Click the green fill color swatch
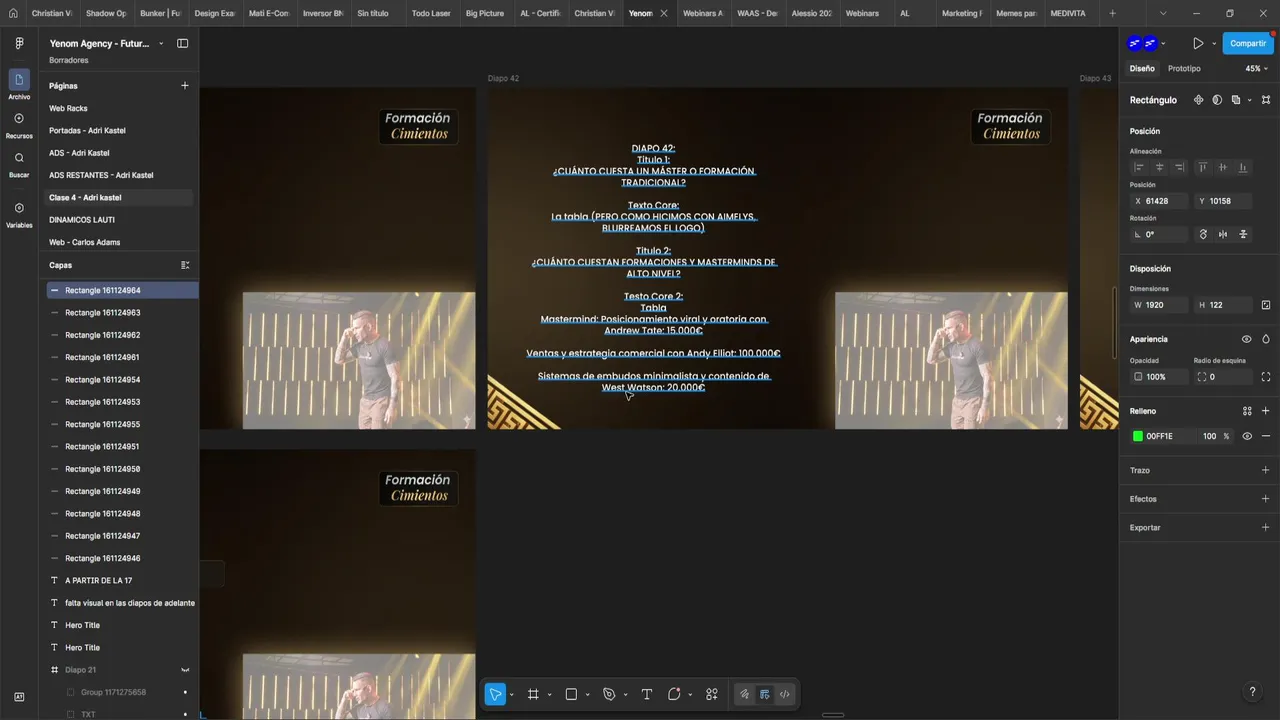Viewport: 1280px width, 720px height. pos(1138,436)
